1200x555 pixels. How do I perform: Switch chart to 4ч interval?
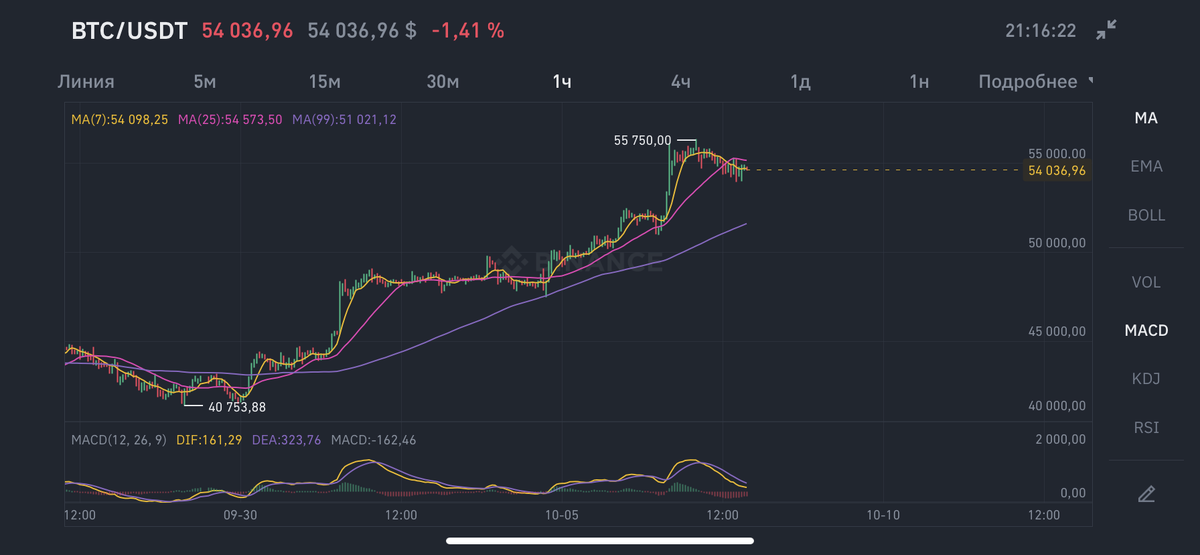(x=681, y=82)
